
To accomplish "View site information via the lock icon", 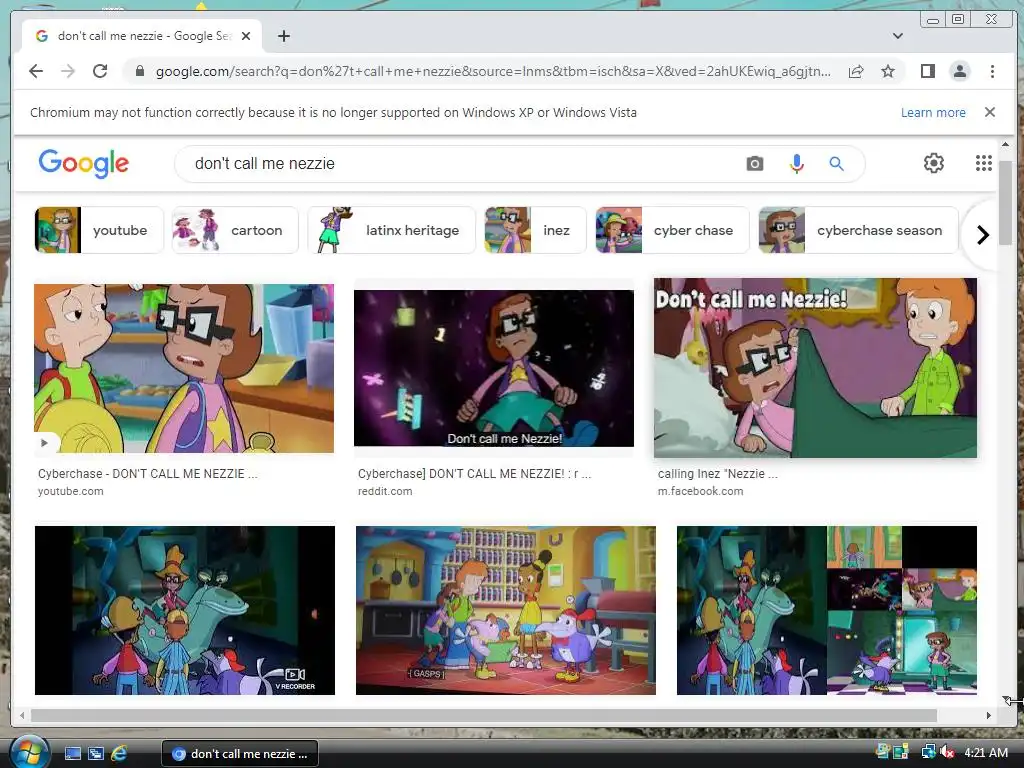I will pos(139,71).
